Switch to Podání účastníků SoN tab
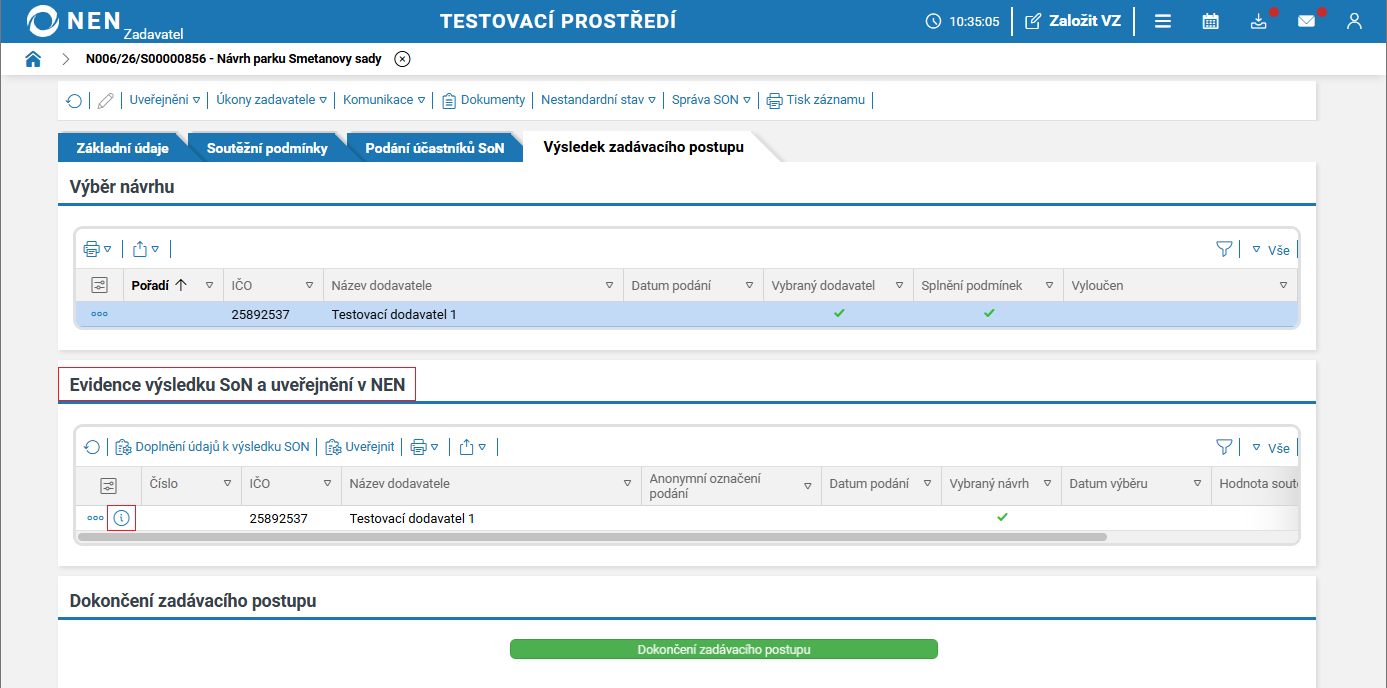Image resolution: width=1387 pixels, height=688 pixels. (x=435, y=148)
